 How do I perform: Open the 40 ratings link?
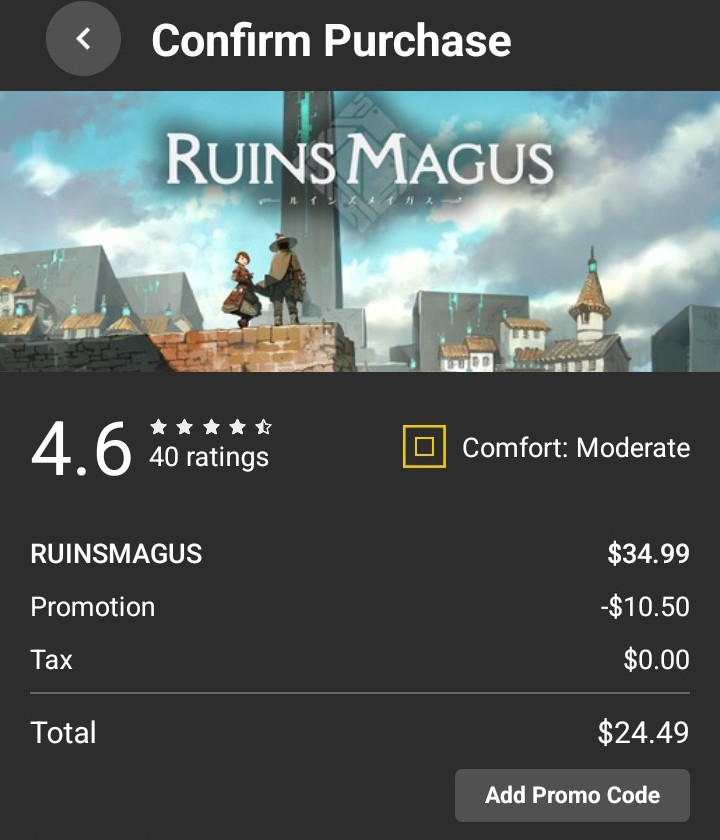209,457
